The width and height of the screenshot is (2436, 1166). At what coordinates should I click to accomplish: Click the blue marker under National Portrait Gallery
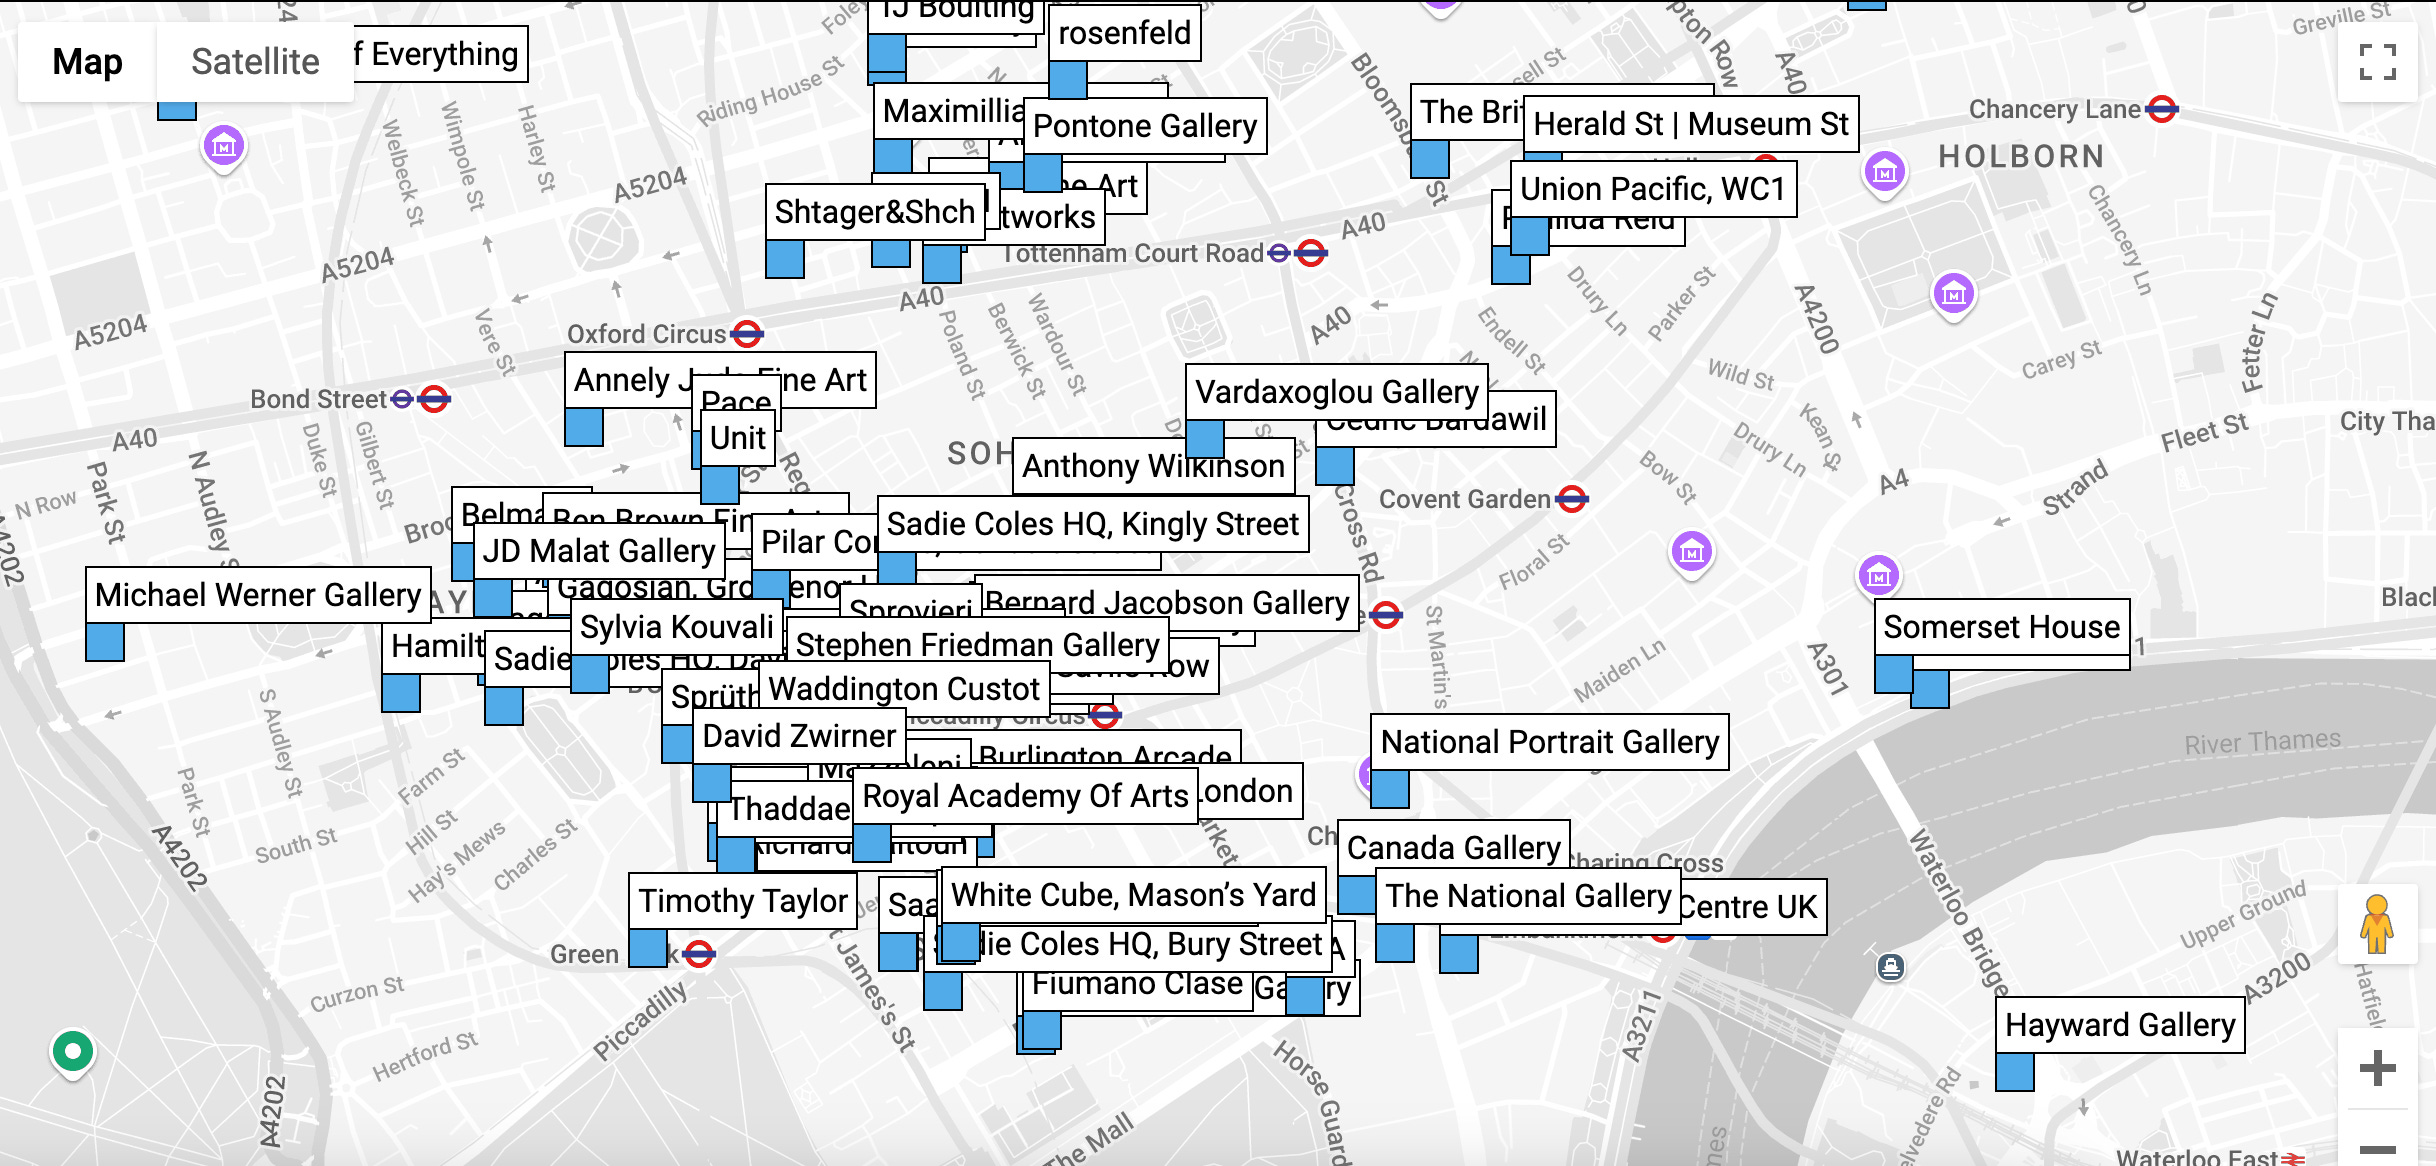[x=1389, y=789]
